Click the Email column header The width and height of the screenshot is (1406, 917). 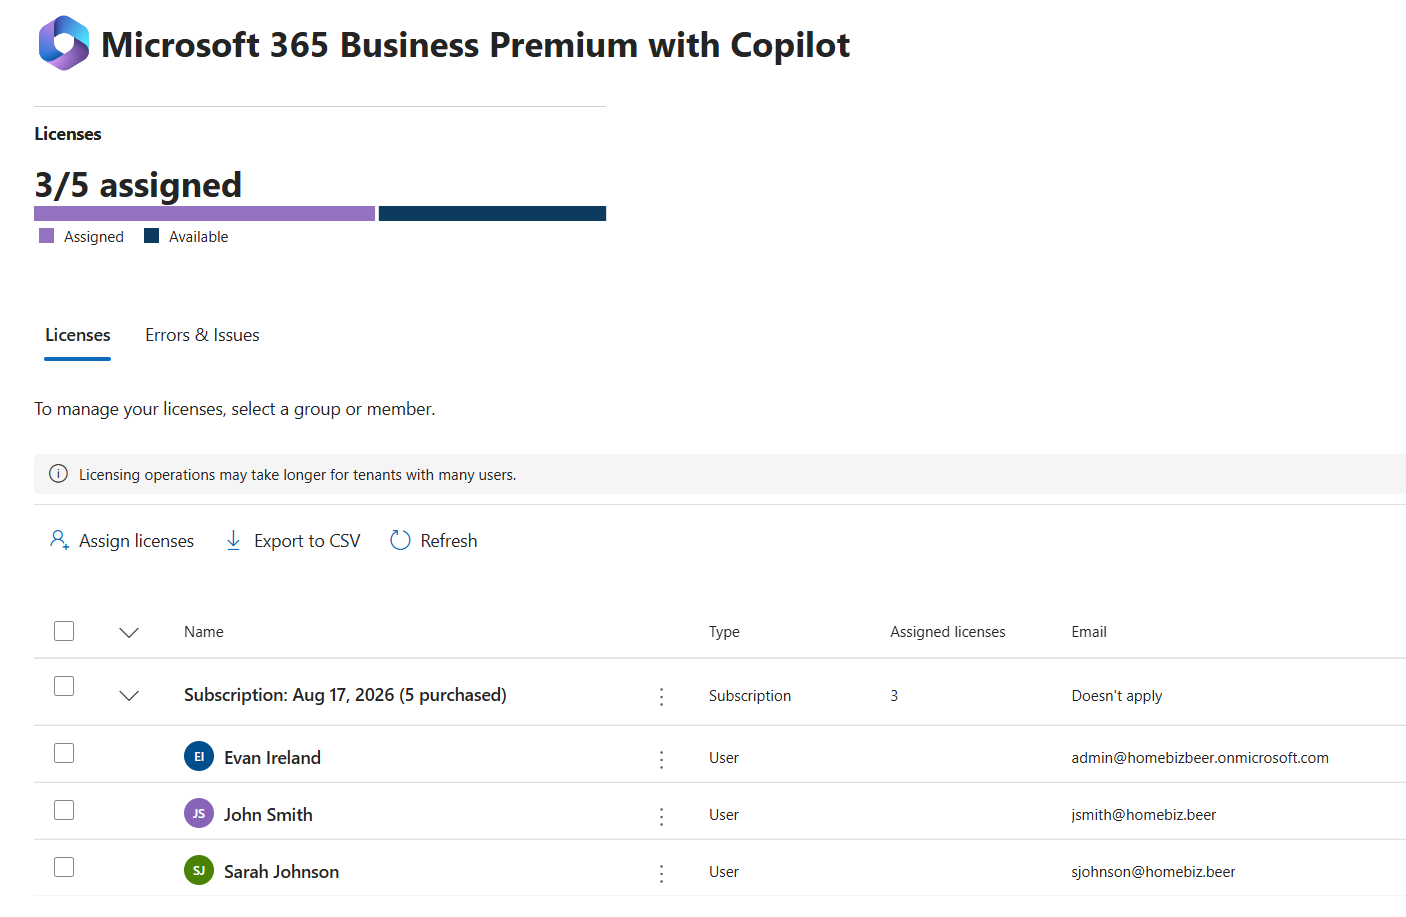coord(1089,632)
